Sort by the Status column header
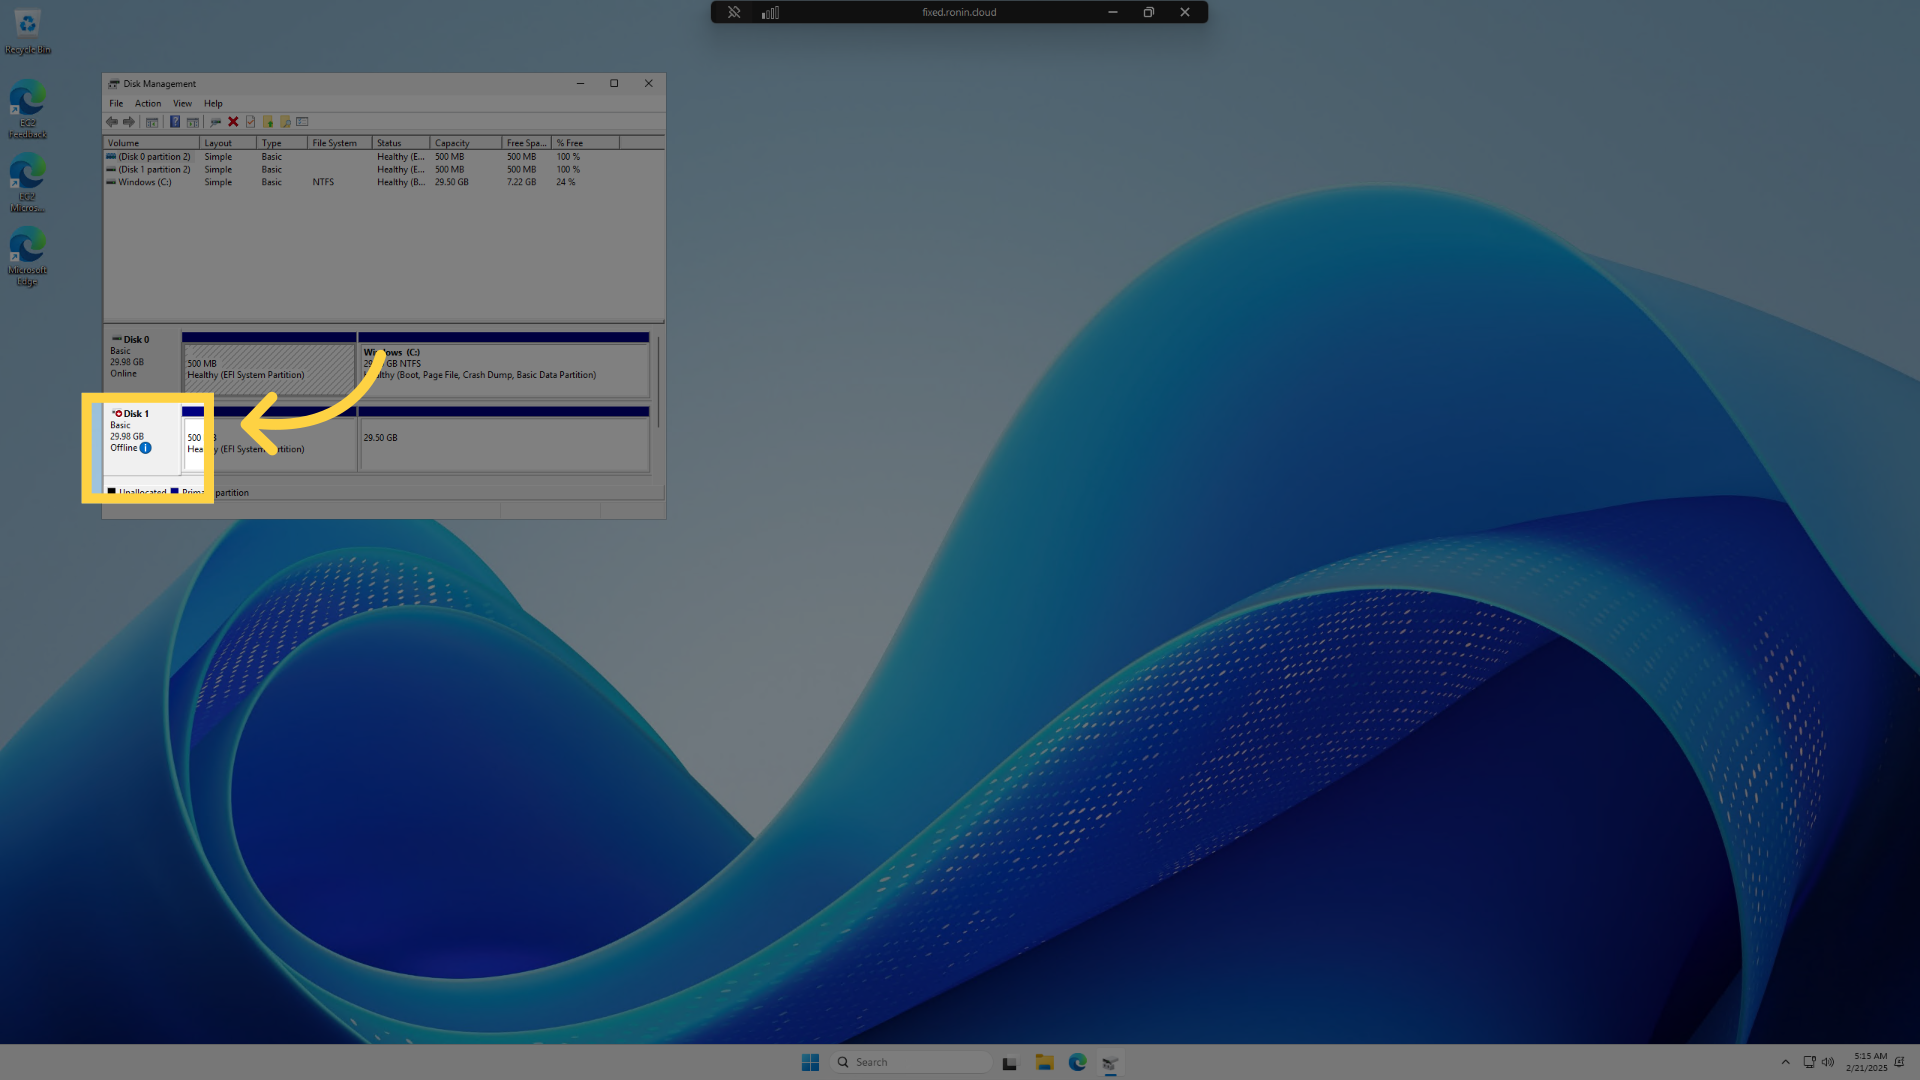Image resolution: width=1920 pixels, height=1080 pixels. [x=401, y=143]
